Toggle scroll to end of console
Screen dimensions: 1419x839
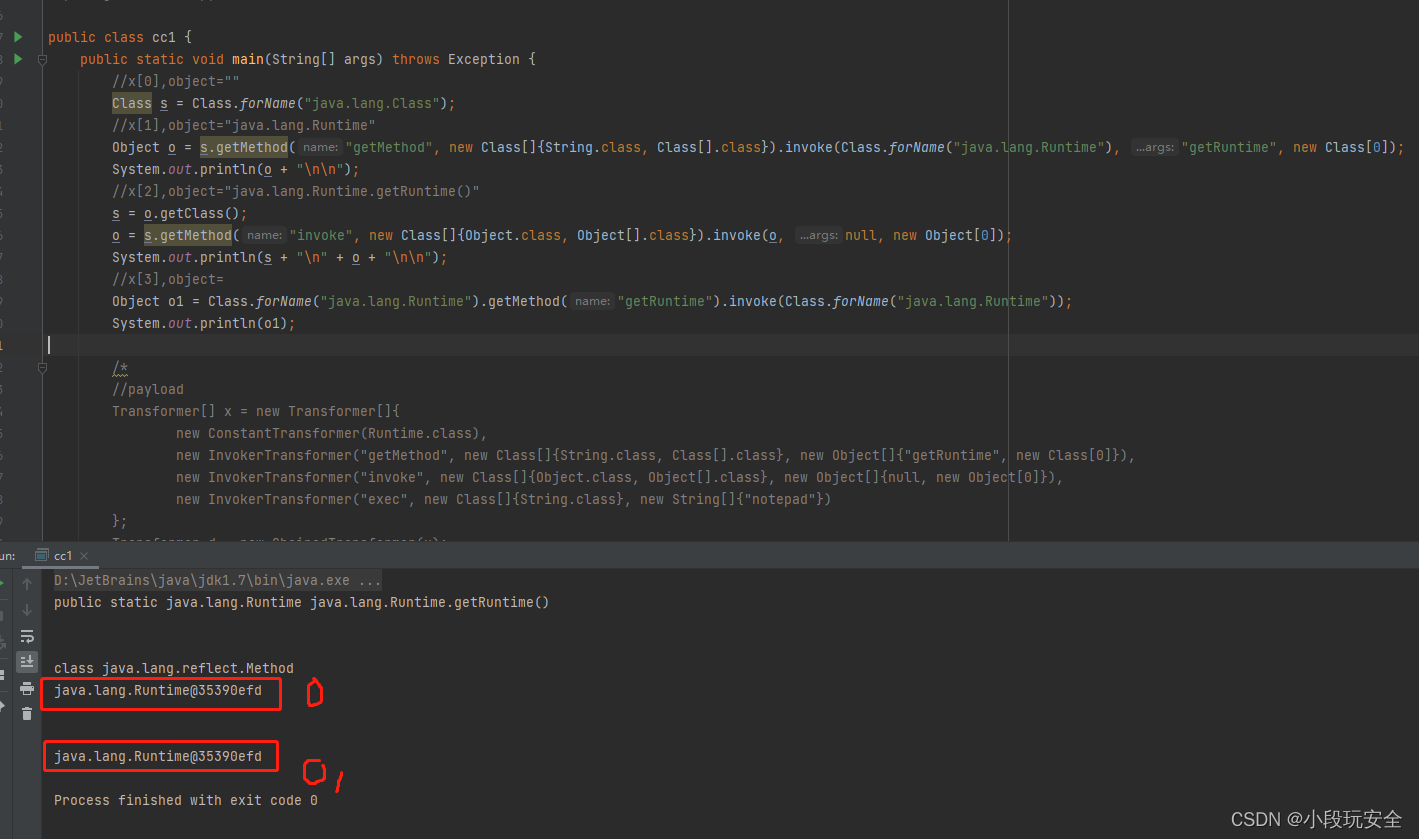pos(27,661)
